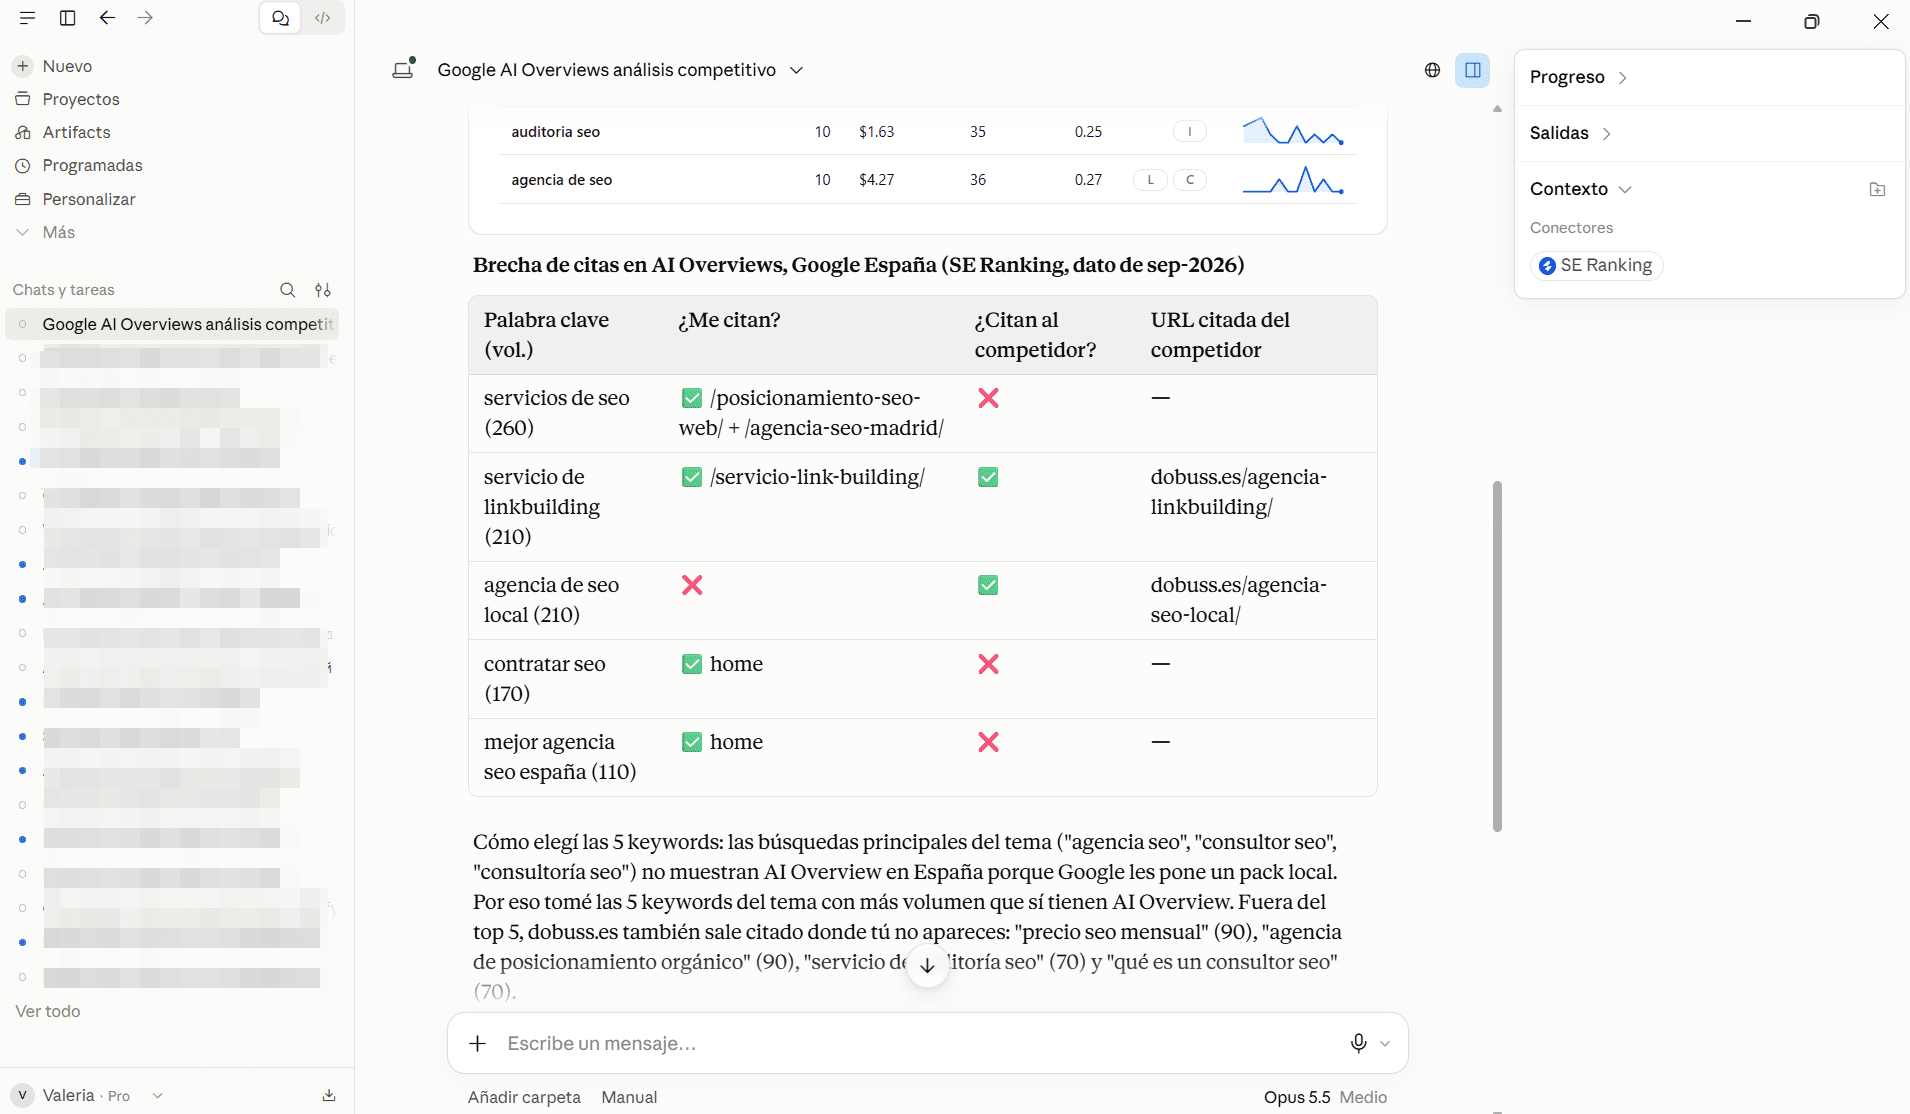
Task: Click the green check beside /servicio-link-building/
Action: coord(692,477)
